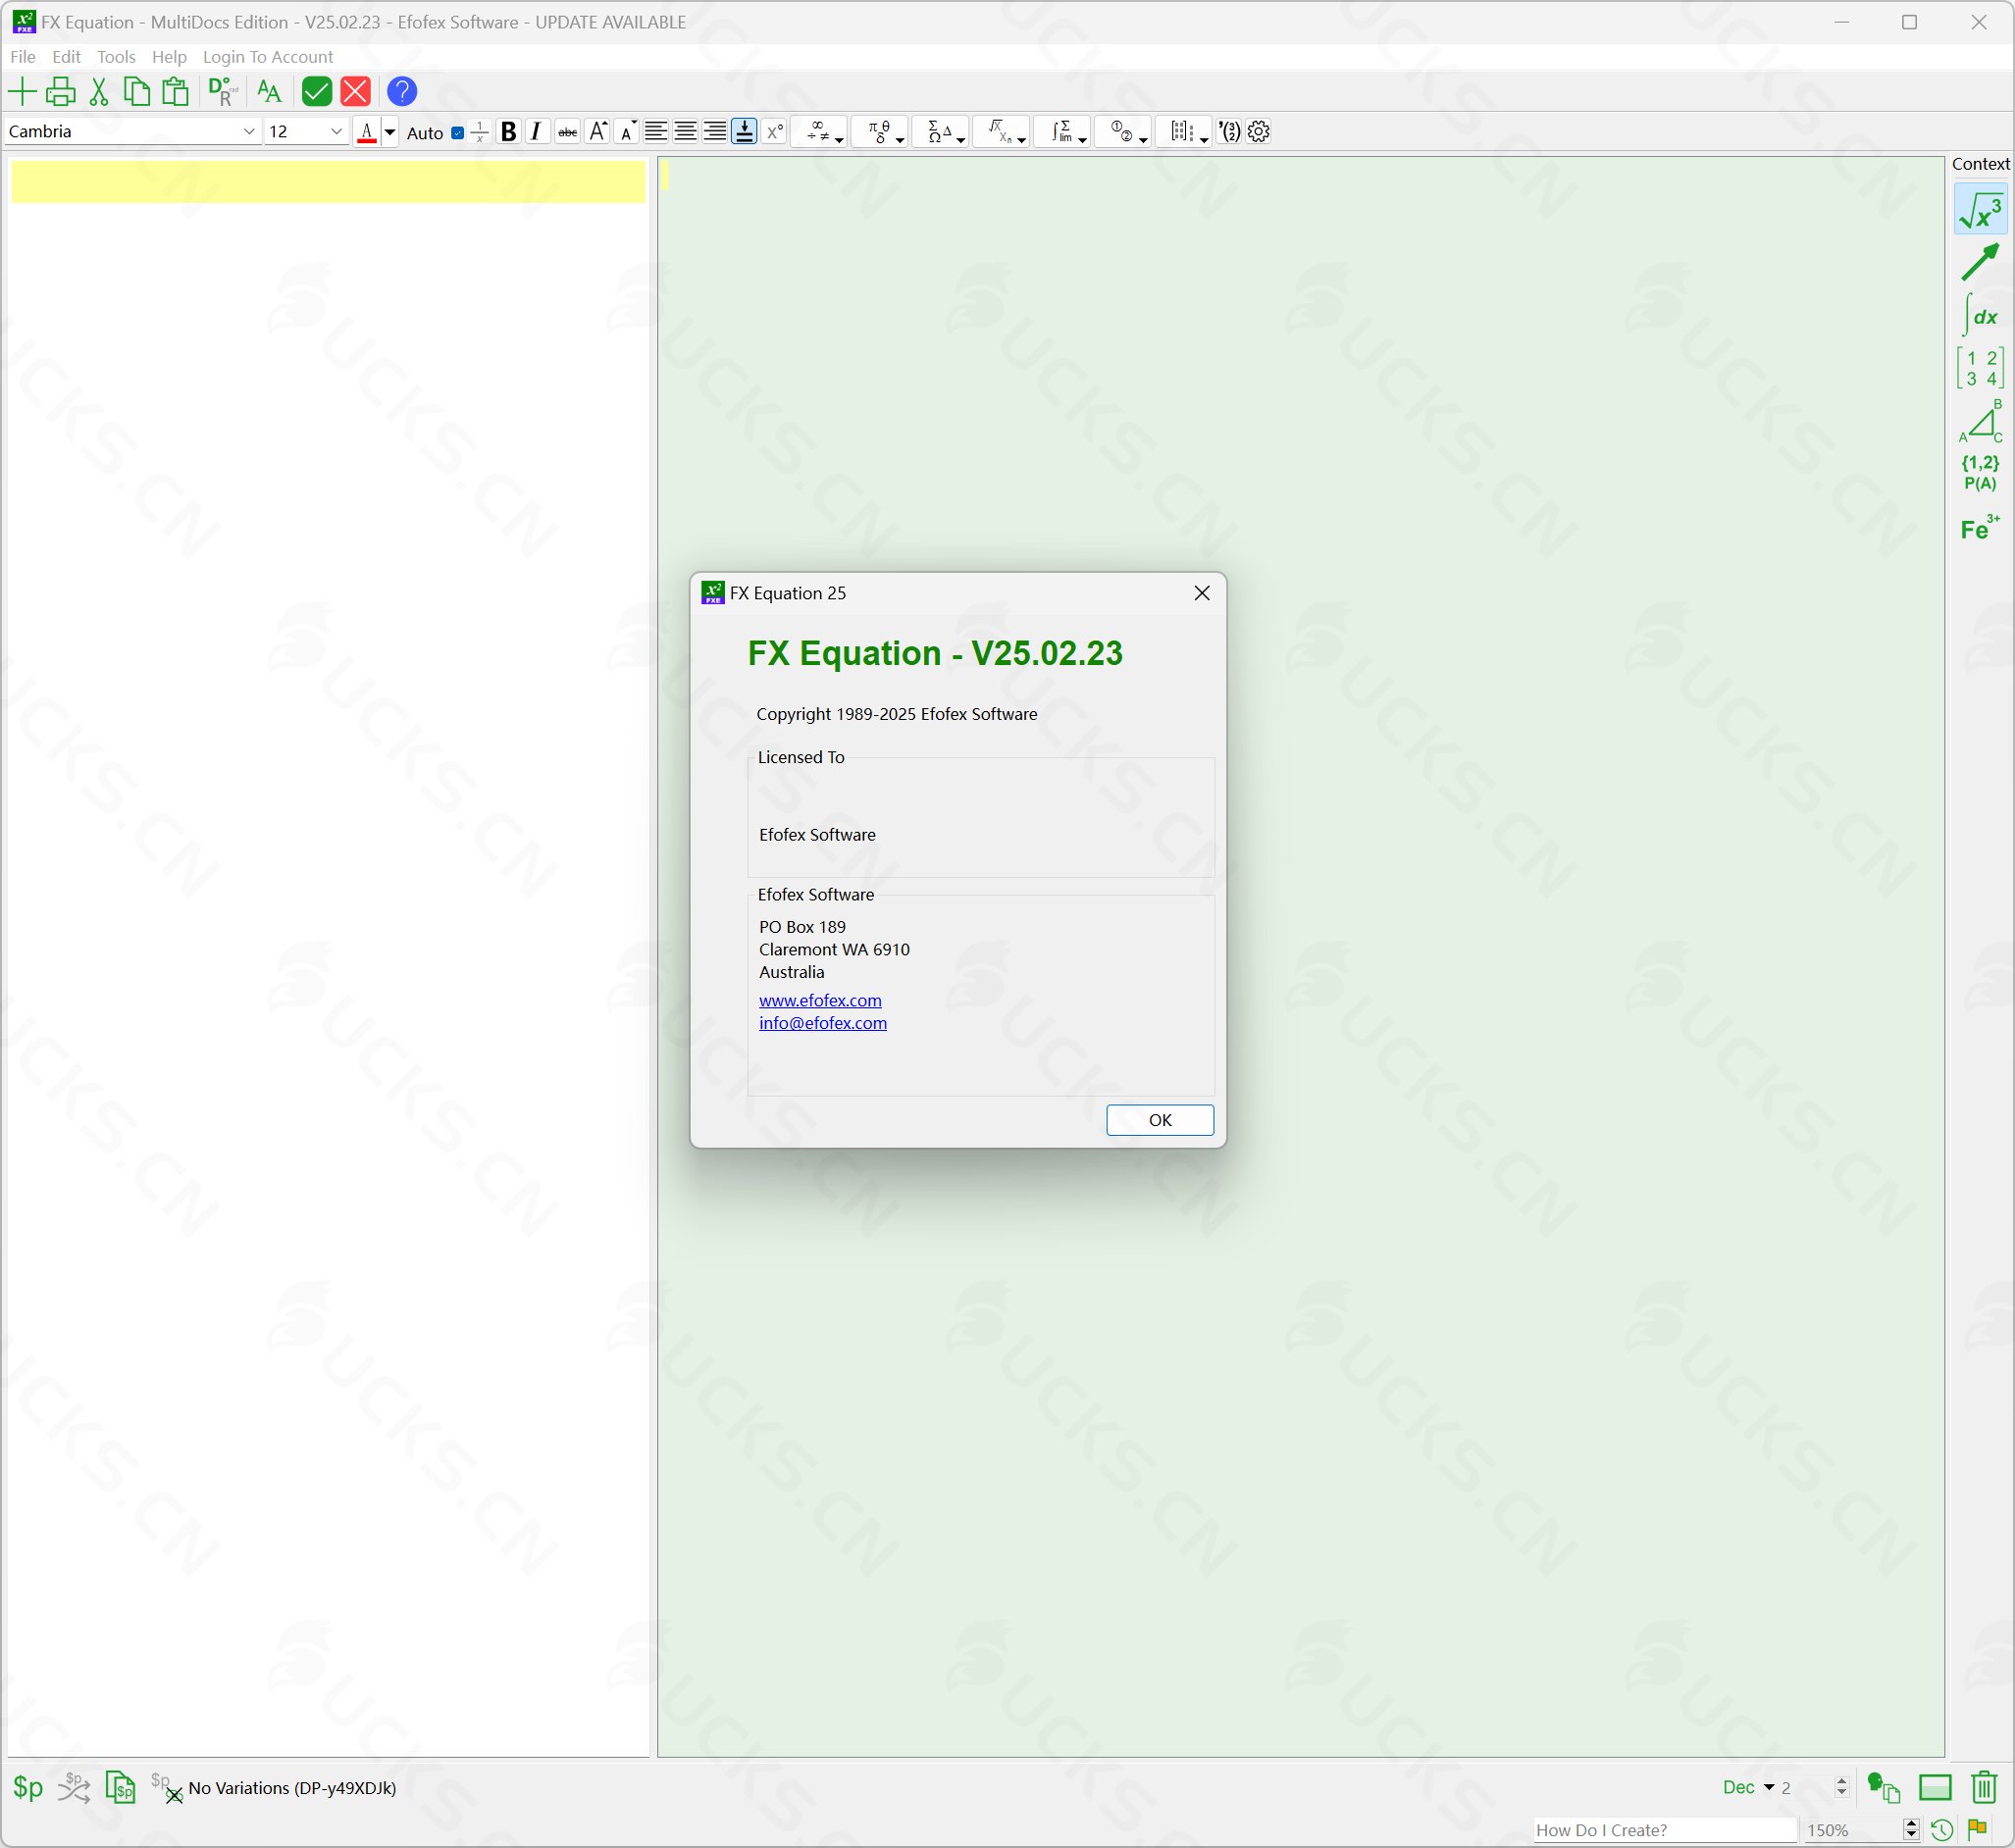Click the info@efofex.com email link

[823, 1023]
